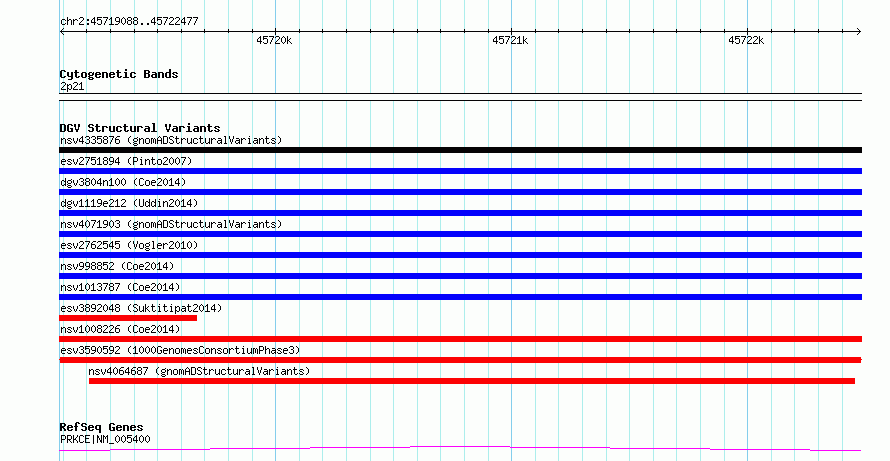Open the dgv1119e212 (Uddin2014) variant label

pos(129,203)
